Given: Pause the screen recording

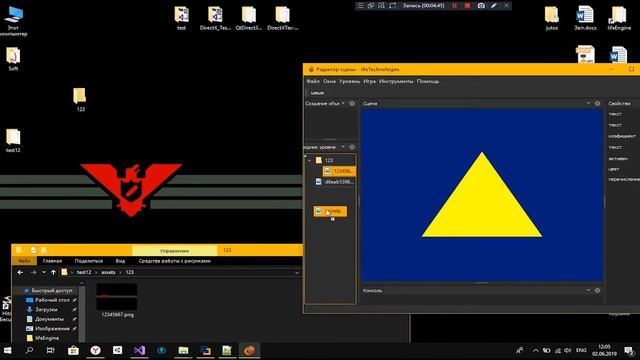Looking at the screenshot, I should pyautogui.click(x=455, y=6).
